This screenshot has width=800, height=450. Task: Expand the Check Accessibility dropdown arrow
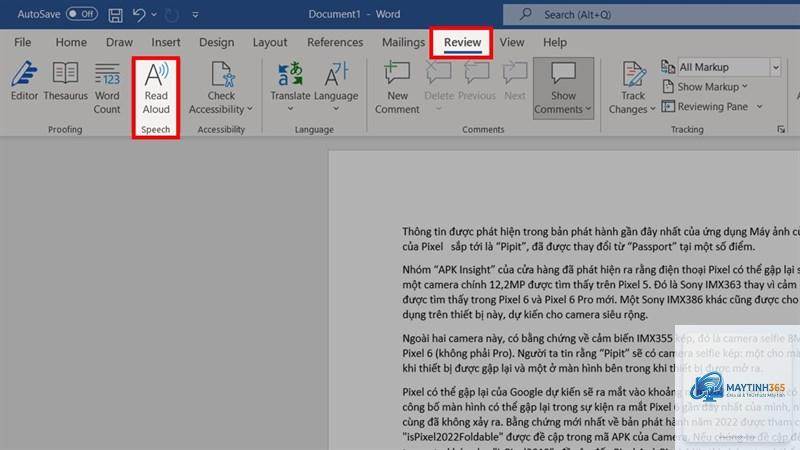click(250, 109)
